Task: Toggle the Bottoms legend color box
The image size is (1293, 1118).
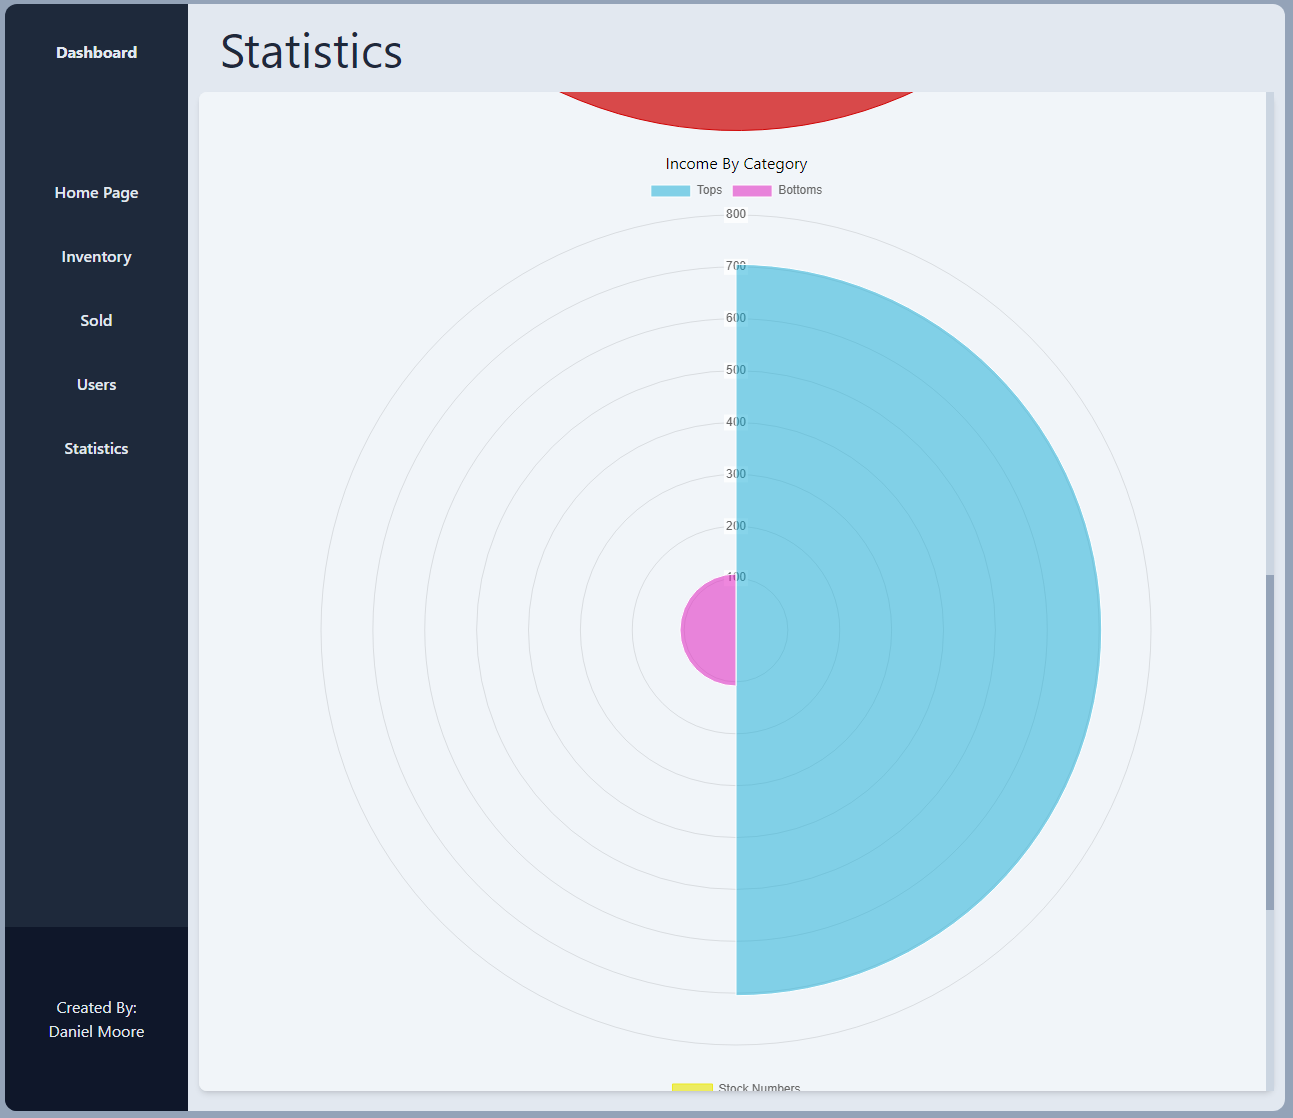Action: [x=752, y=191]
